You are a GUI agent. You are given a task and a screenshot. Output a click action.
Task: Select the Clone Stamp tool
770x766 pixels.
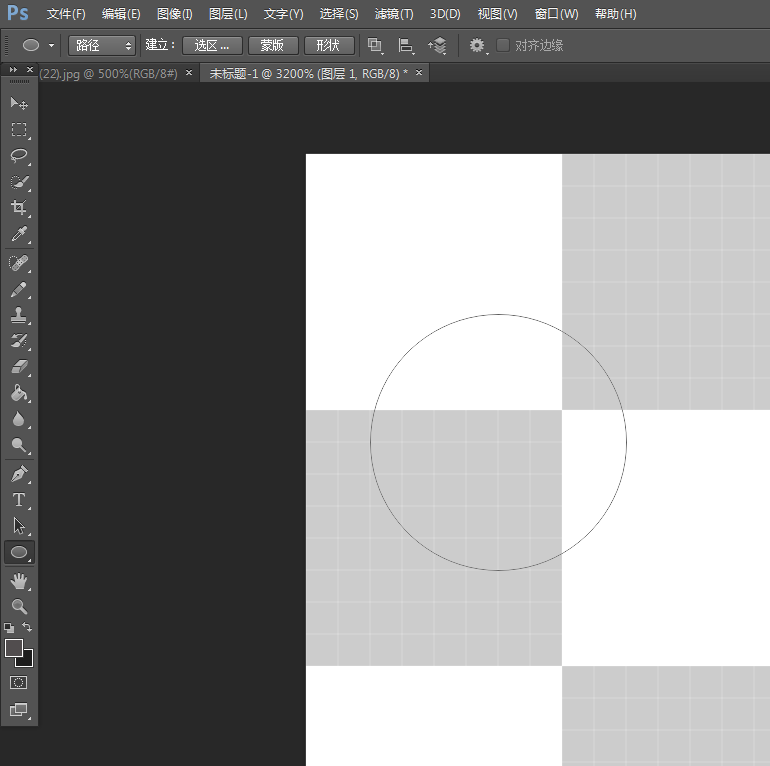(19, 315)
